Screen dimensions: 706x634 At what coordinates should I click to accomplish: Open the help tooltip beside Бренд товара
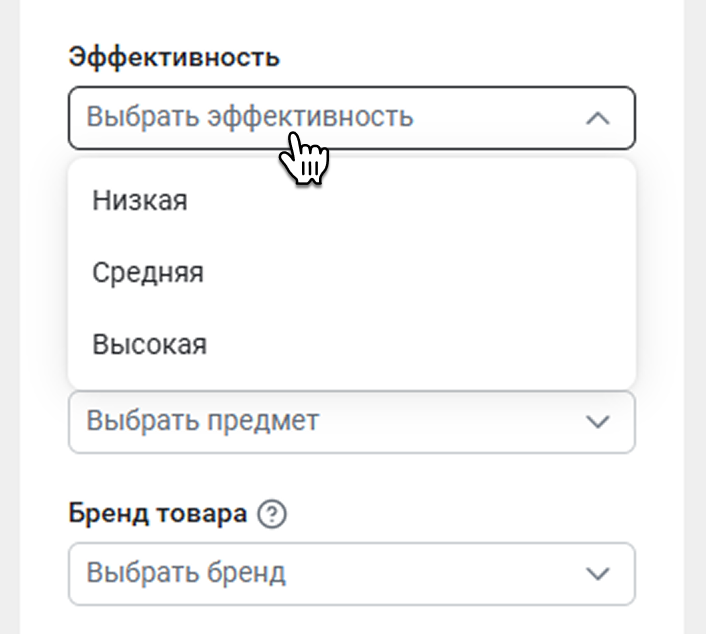tap(272, 514)
